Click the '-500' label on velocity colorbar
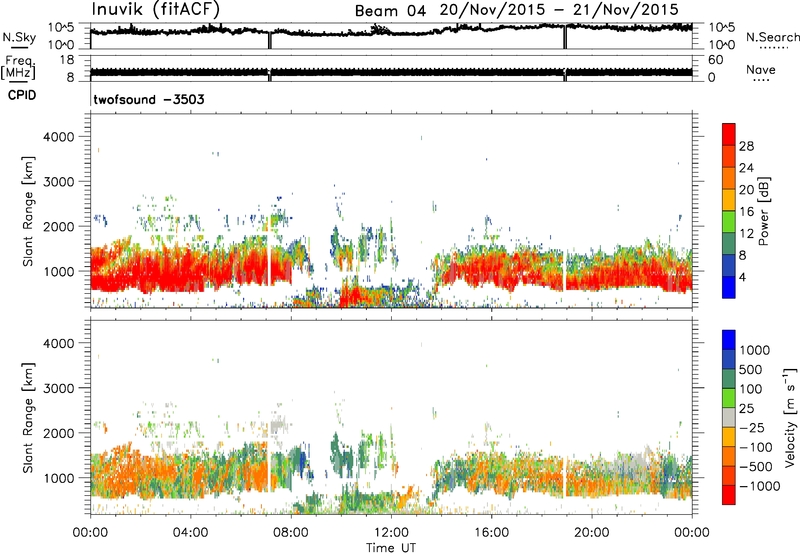The width and height of the screenshot is (800, 554). point(756,467)
